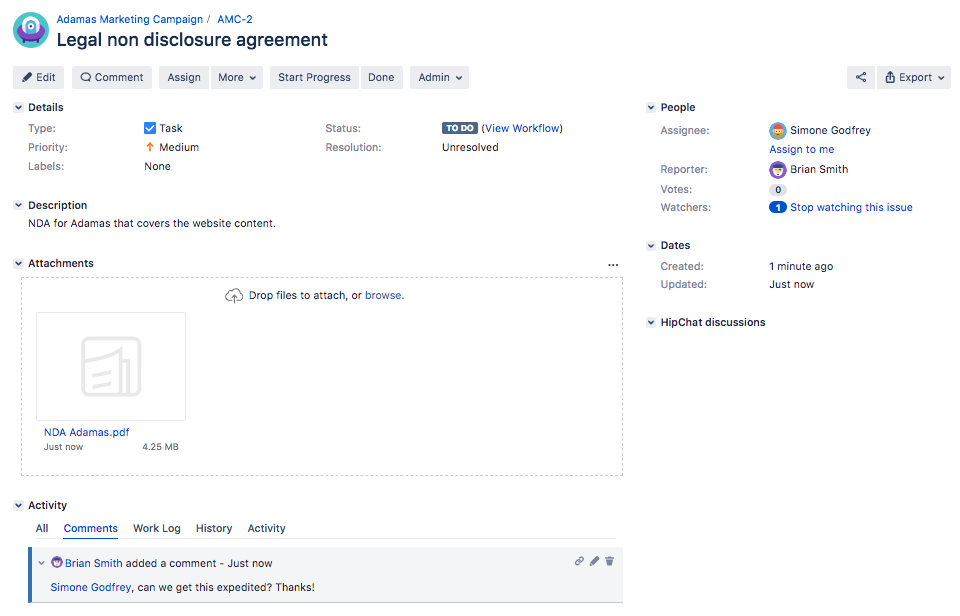This screenshot has width=960, height=616.
Task: Click Stop watching this issue link
Action: point(851,207)
